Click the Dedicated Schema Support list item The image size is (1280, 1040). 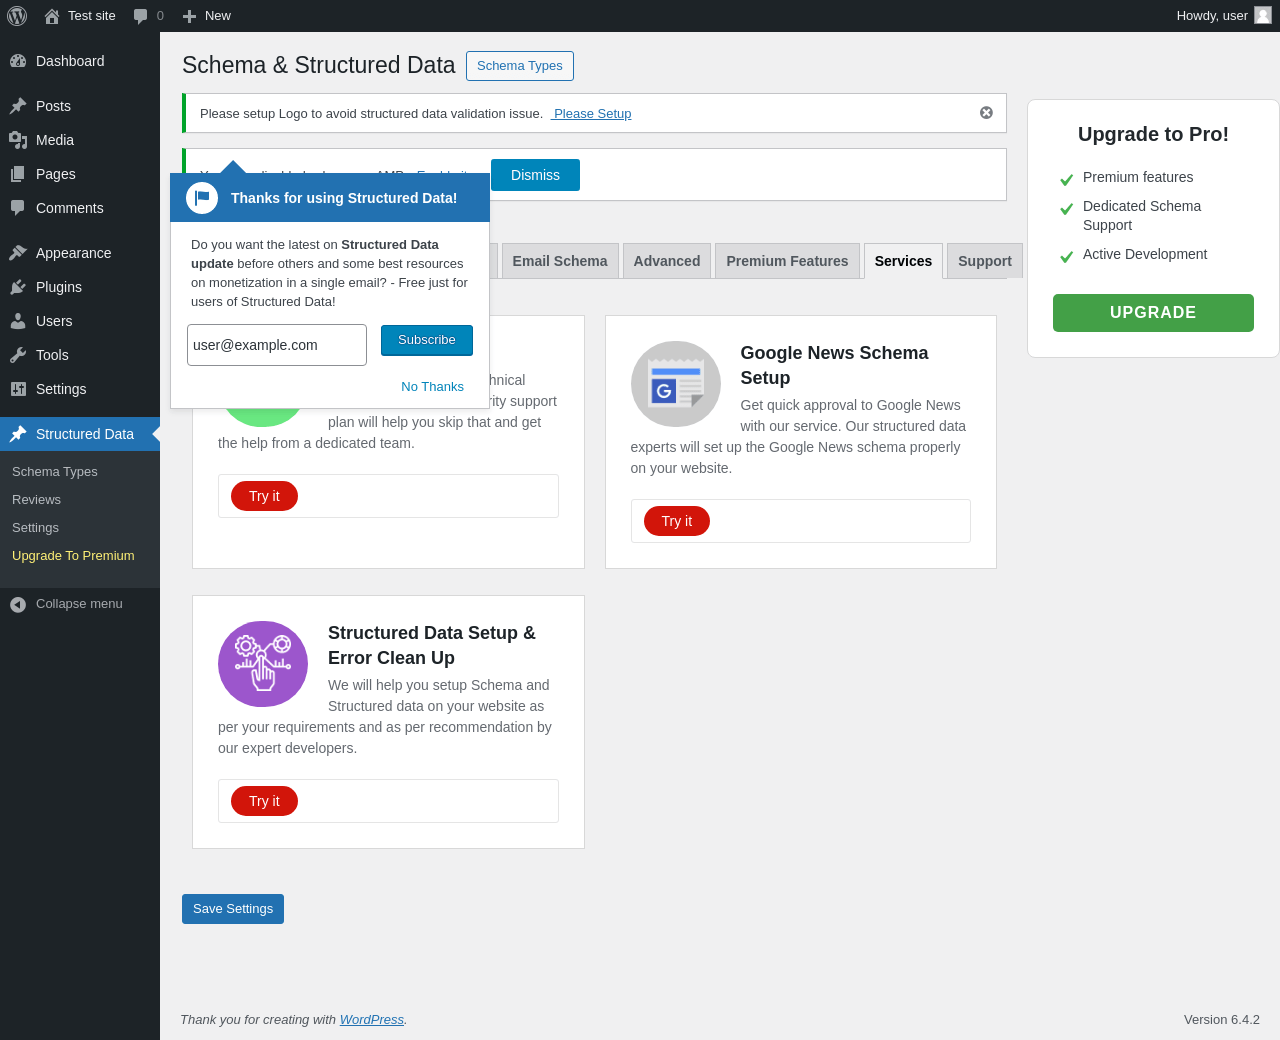pyautogui.click(x=1142, y=216)
